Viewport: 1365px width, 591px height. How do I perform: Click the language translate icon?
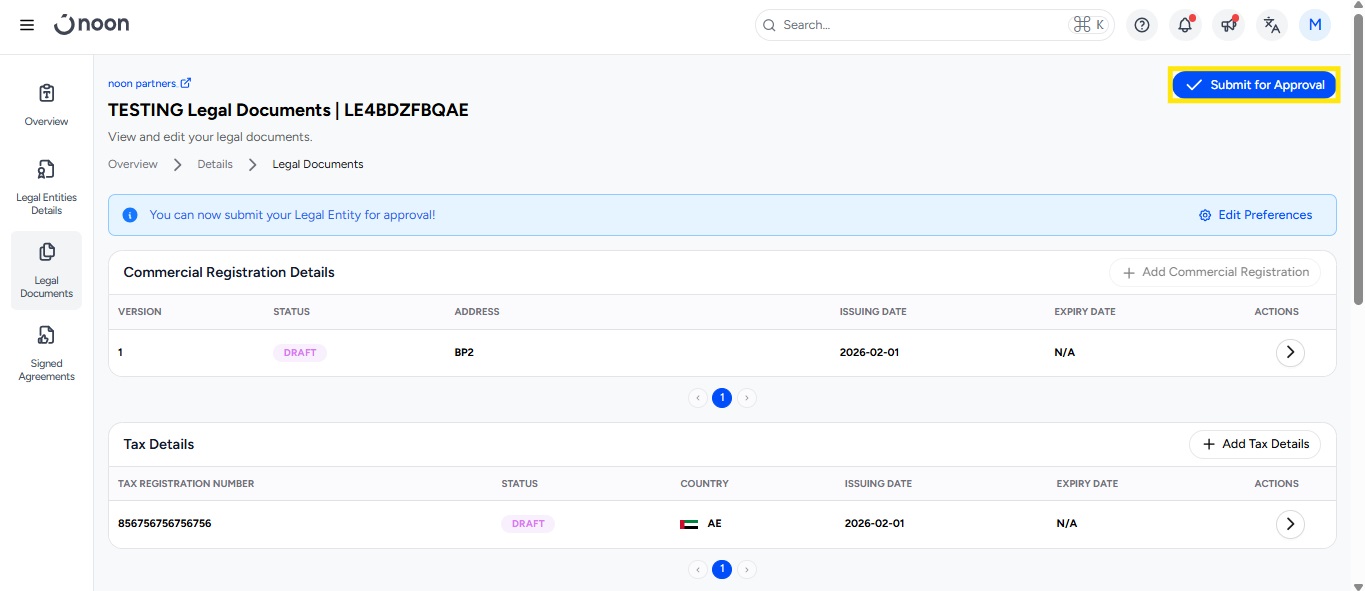[1271, 25]
